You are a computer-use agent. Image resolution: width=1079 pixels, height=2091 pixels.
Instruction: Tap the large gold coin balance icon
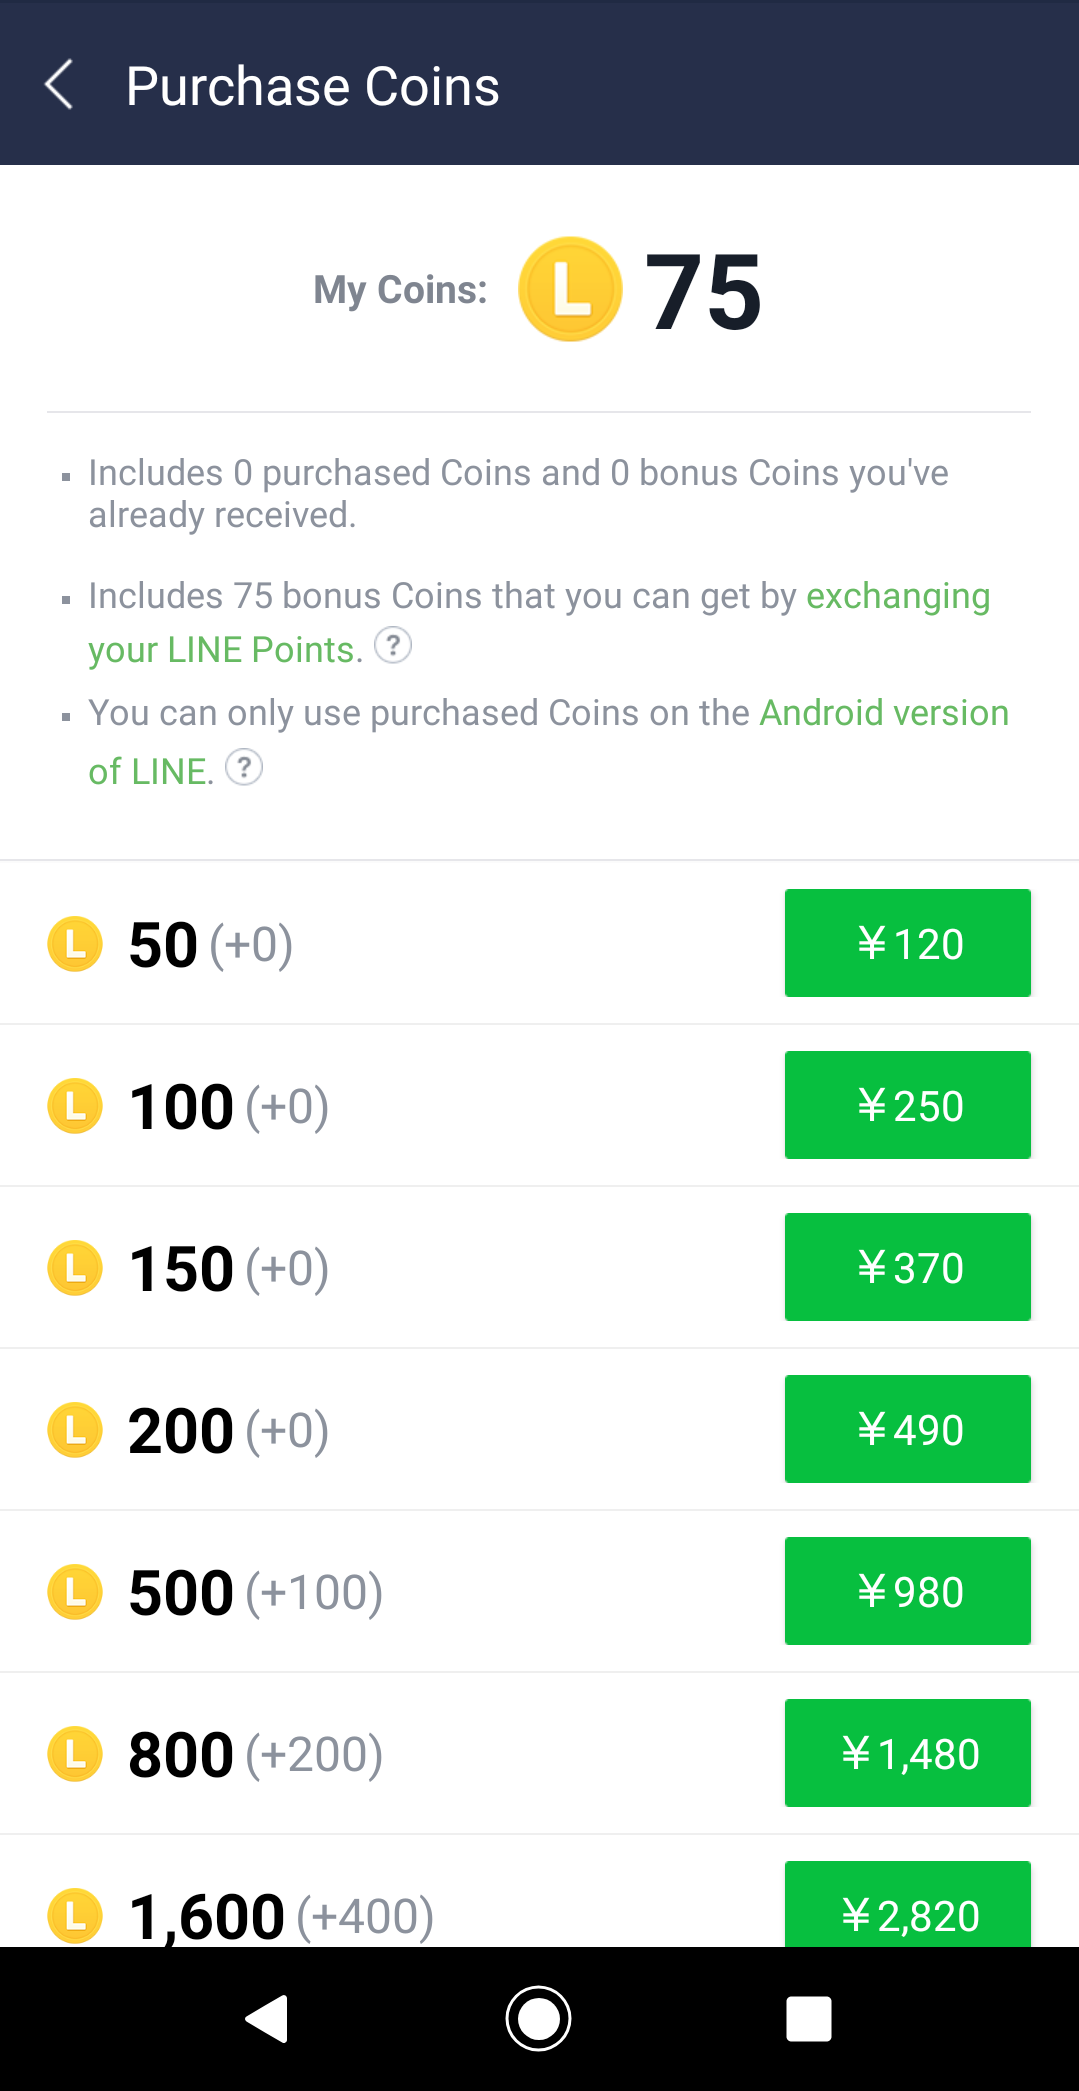[570, 290]
